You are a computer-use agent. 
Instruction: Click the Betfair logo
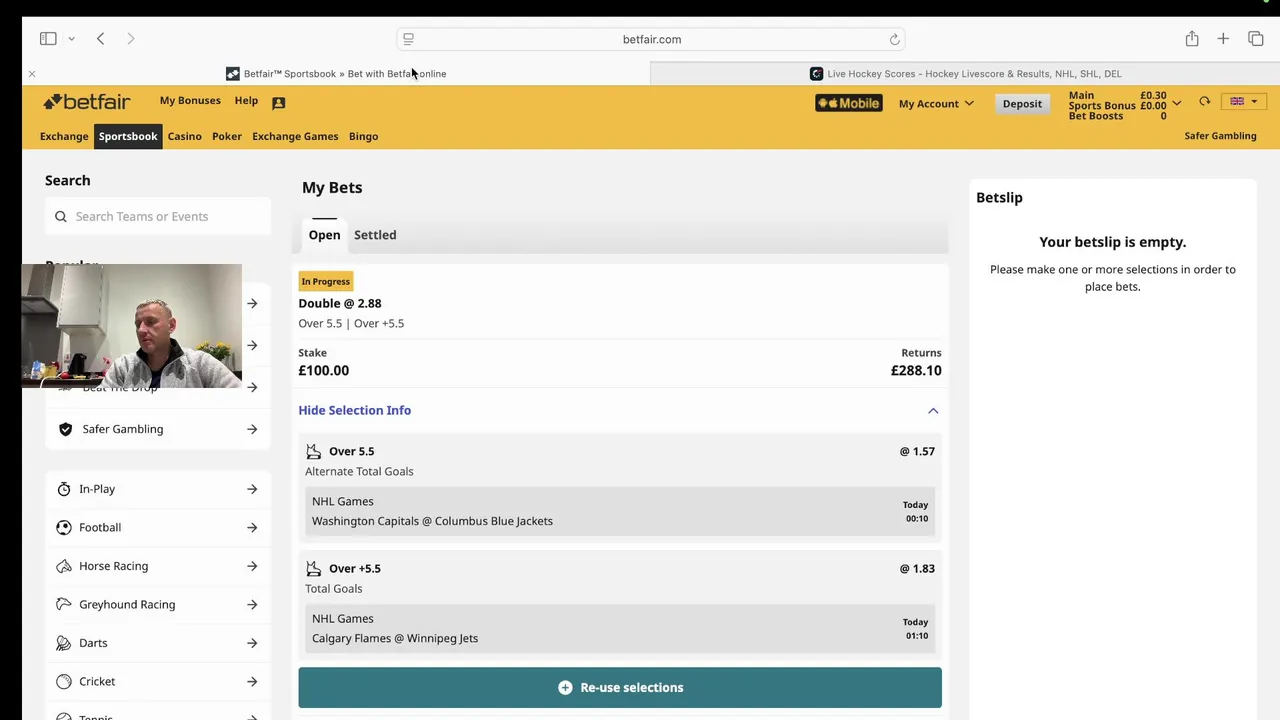(x=87, y=102)
